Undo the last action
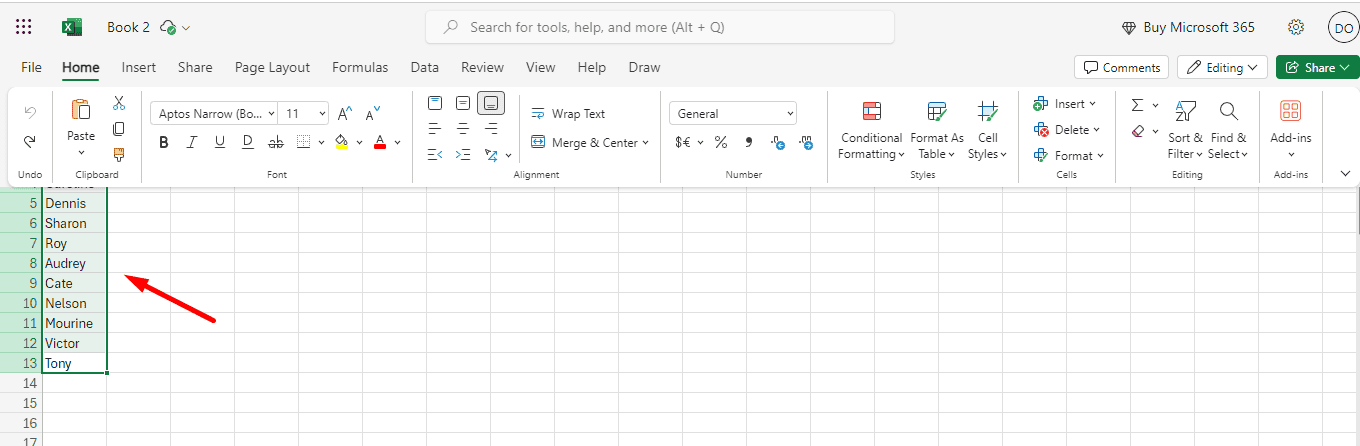Viewport: 1360px width, 446px height. (30, 112)
